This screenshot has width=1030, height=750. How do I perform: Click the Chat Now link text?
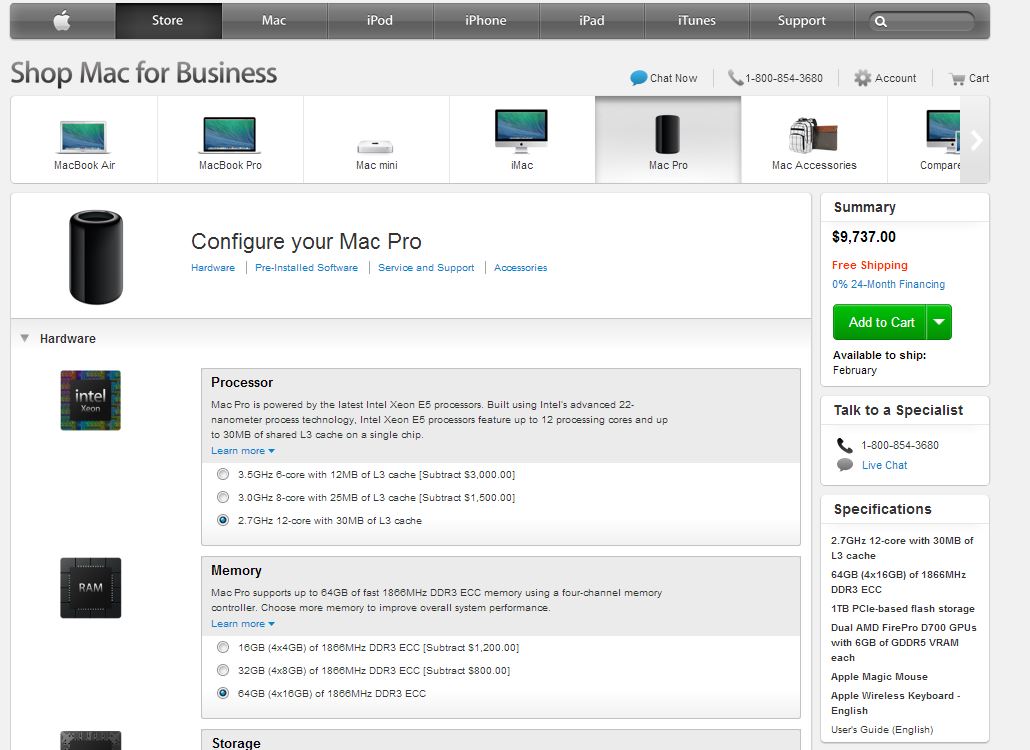(673, 78)
